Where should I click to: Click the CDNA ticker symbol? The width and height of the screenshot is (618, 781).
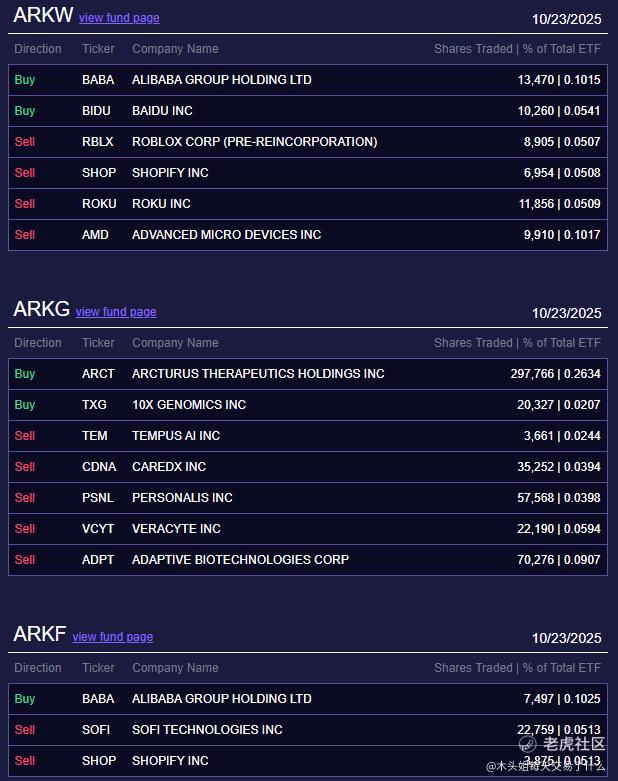[x=99, y=467]
